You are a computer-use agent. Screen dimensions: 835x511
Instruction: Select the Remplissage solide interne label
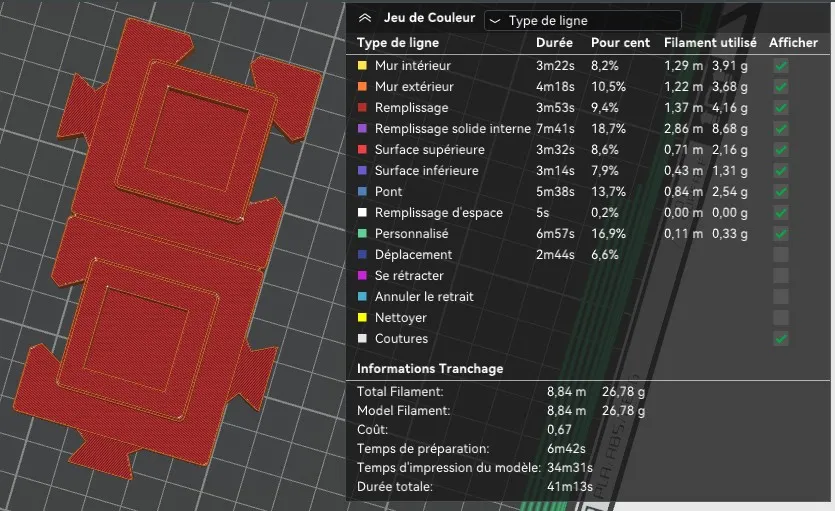[x=453, y=129]
